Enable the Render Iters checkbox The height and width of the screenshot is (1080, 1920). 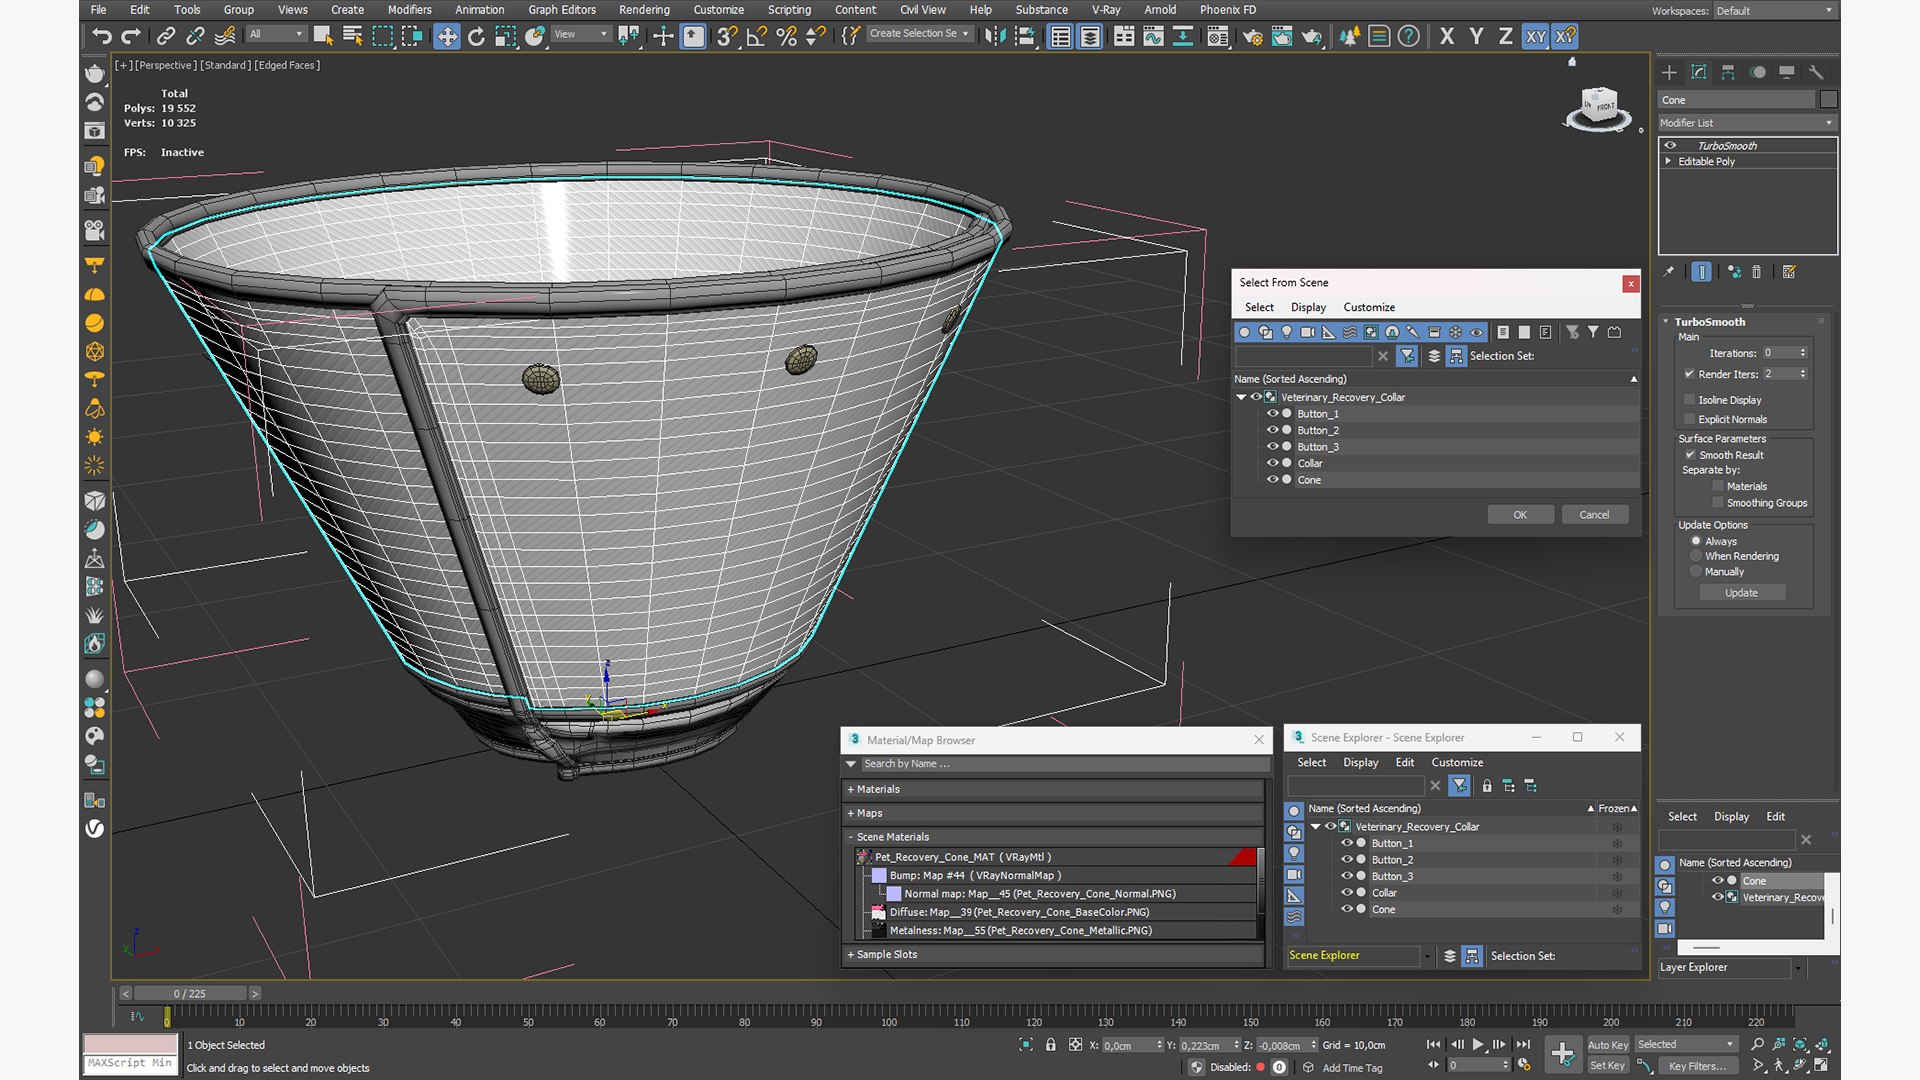pyautogui.click(x=1690, y=374)
